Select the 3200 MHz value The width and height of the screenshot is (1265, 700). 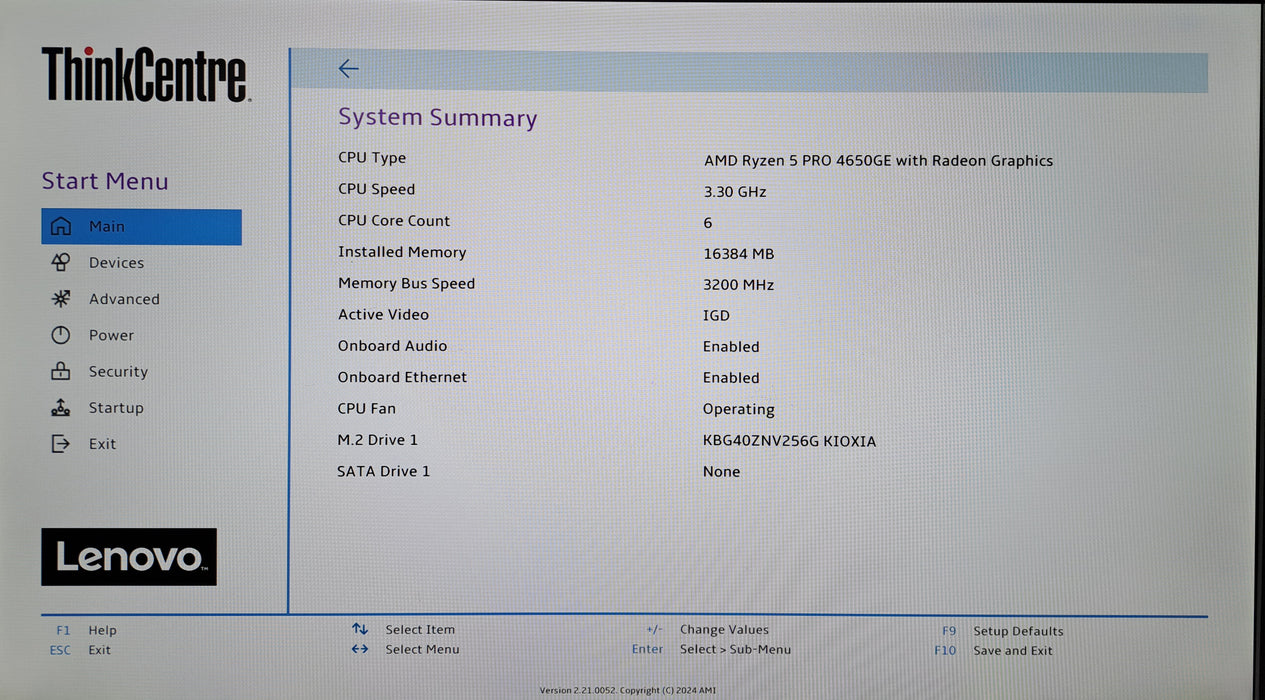(739, 285)
